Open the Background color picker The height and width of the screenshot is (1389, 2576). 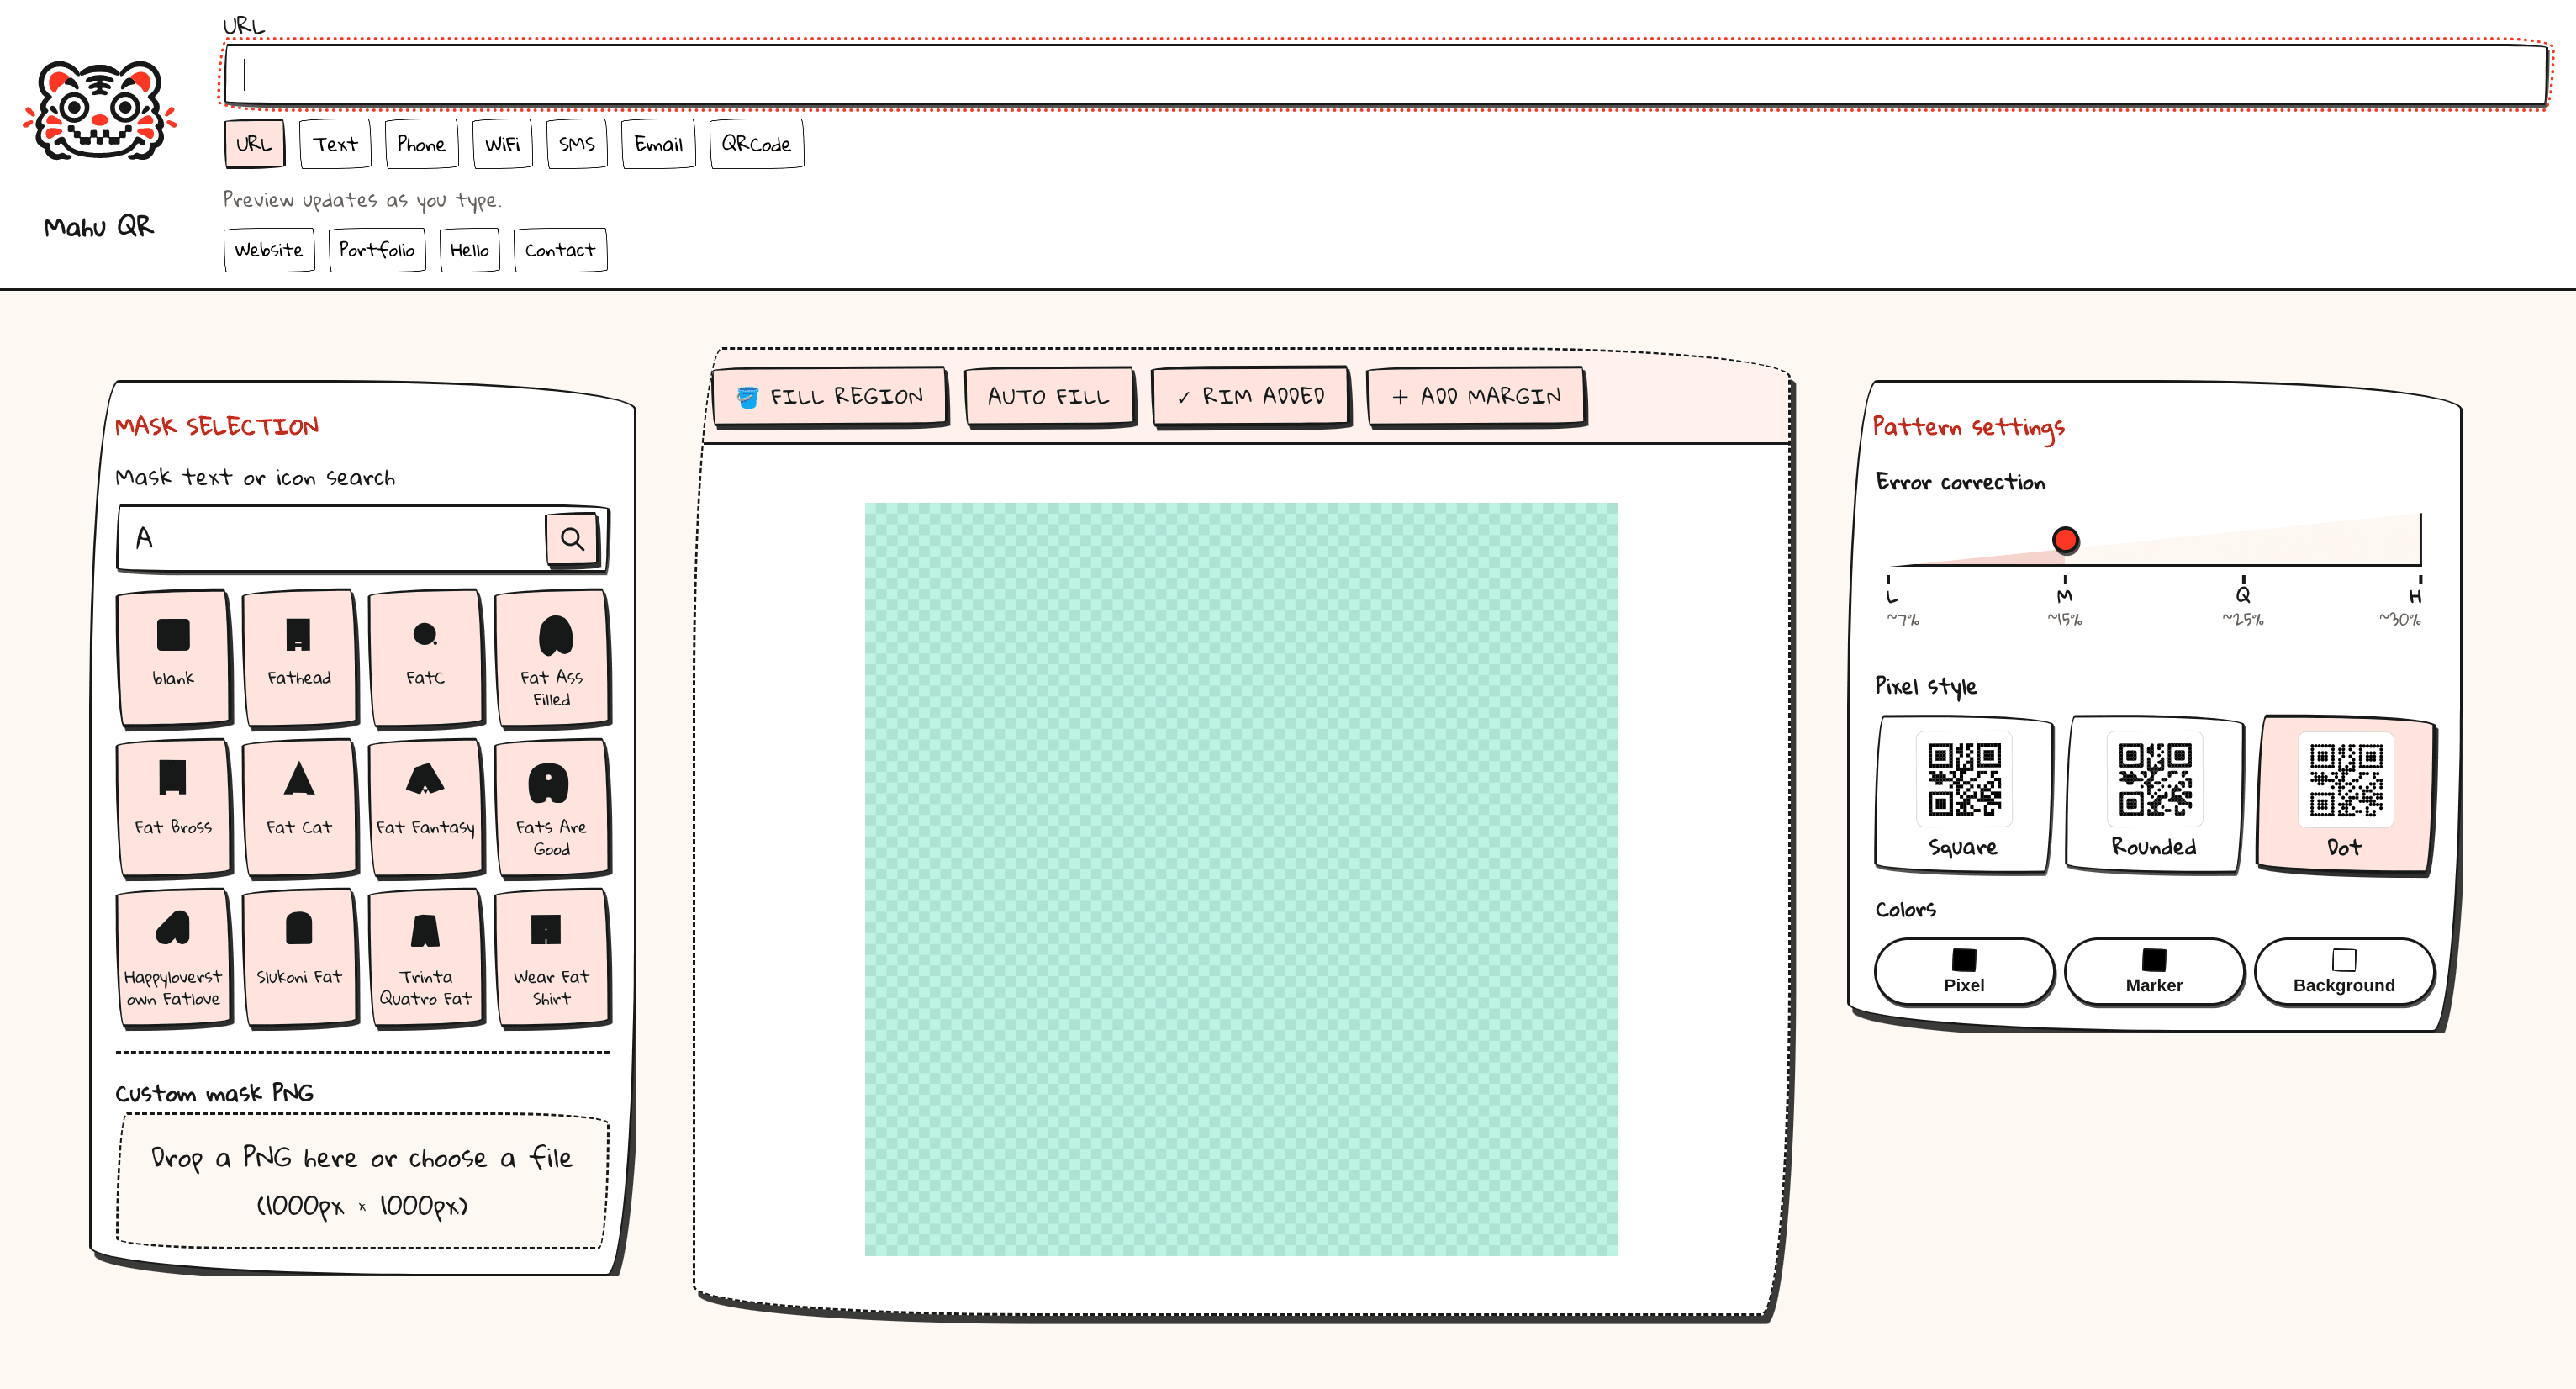2344,971
